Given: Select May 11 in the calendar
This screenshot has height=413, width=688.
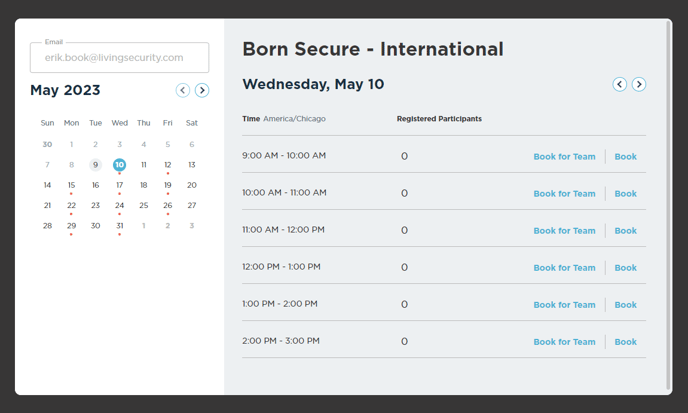Looking at the screenshot, I should tap(143, 165).
